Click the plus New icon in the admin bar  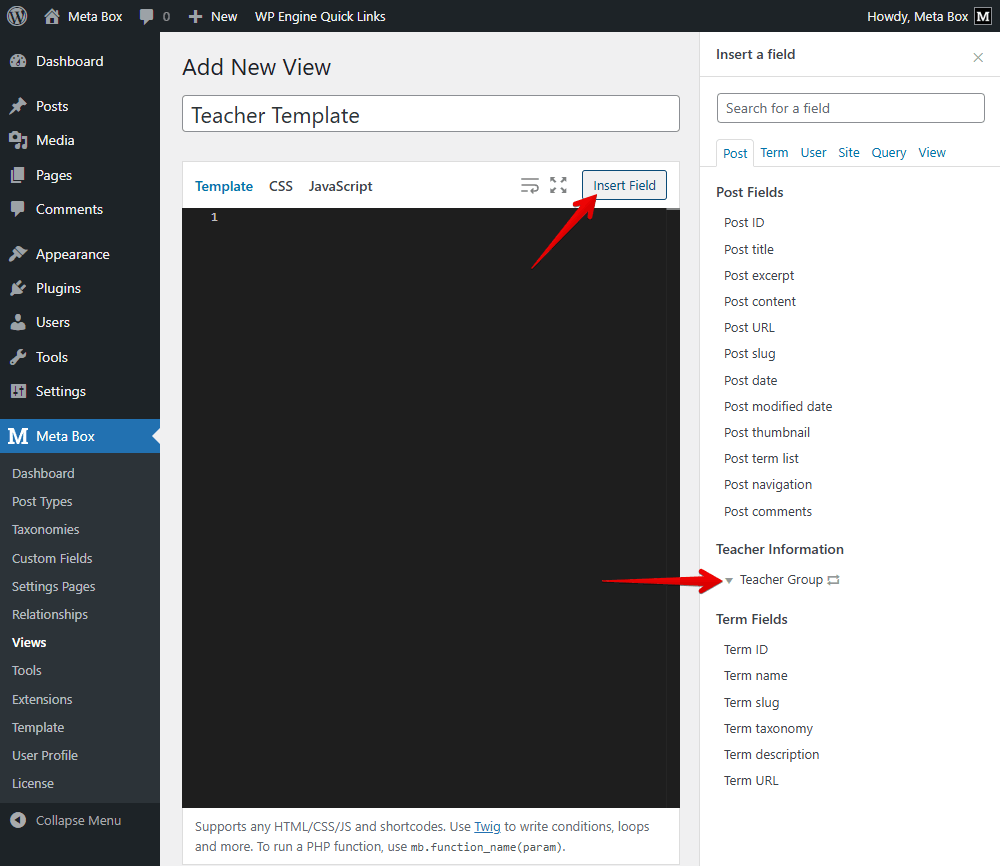tap(196, 16)
